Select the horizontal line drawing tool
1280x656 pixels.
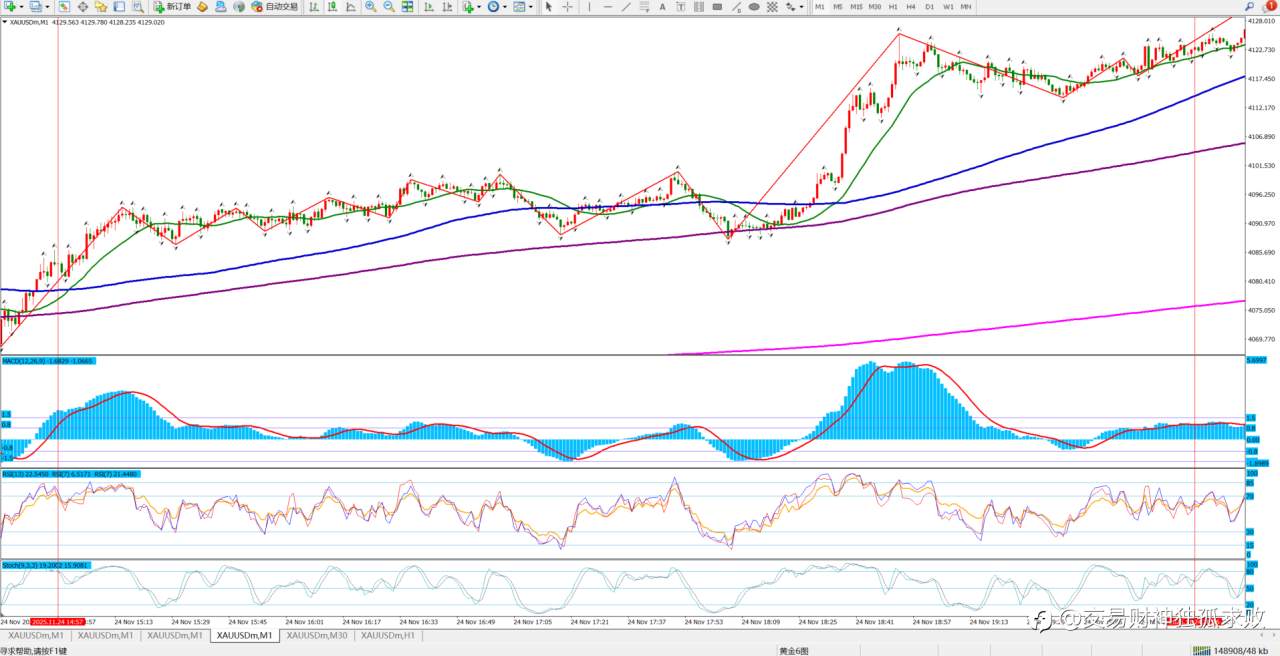(x=609, y=6)
